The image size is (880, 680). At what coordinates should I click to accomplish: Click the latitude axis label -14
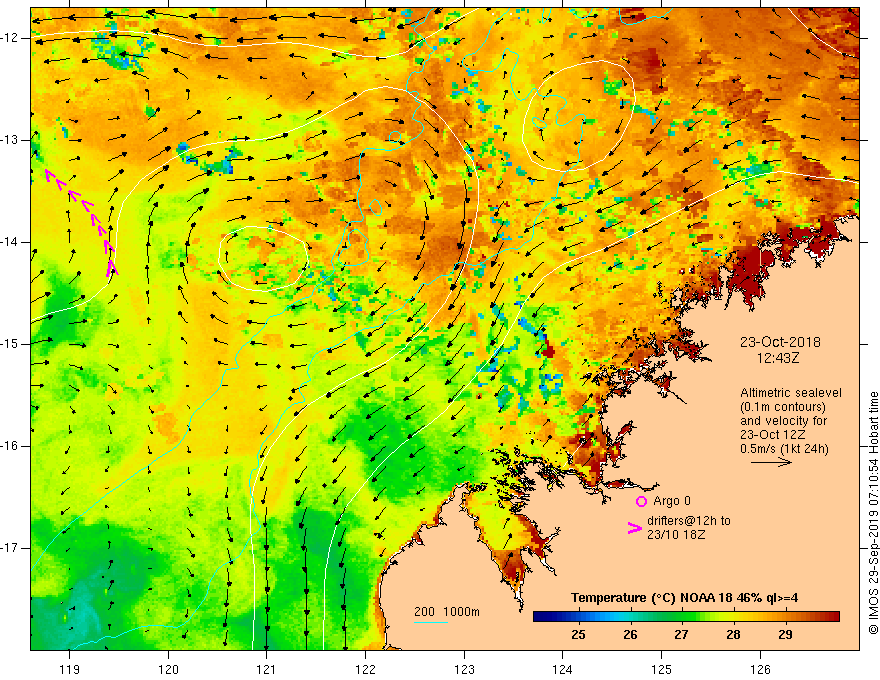coord(11,242)
